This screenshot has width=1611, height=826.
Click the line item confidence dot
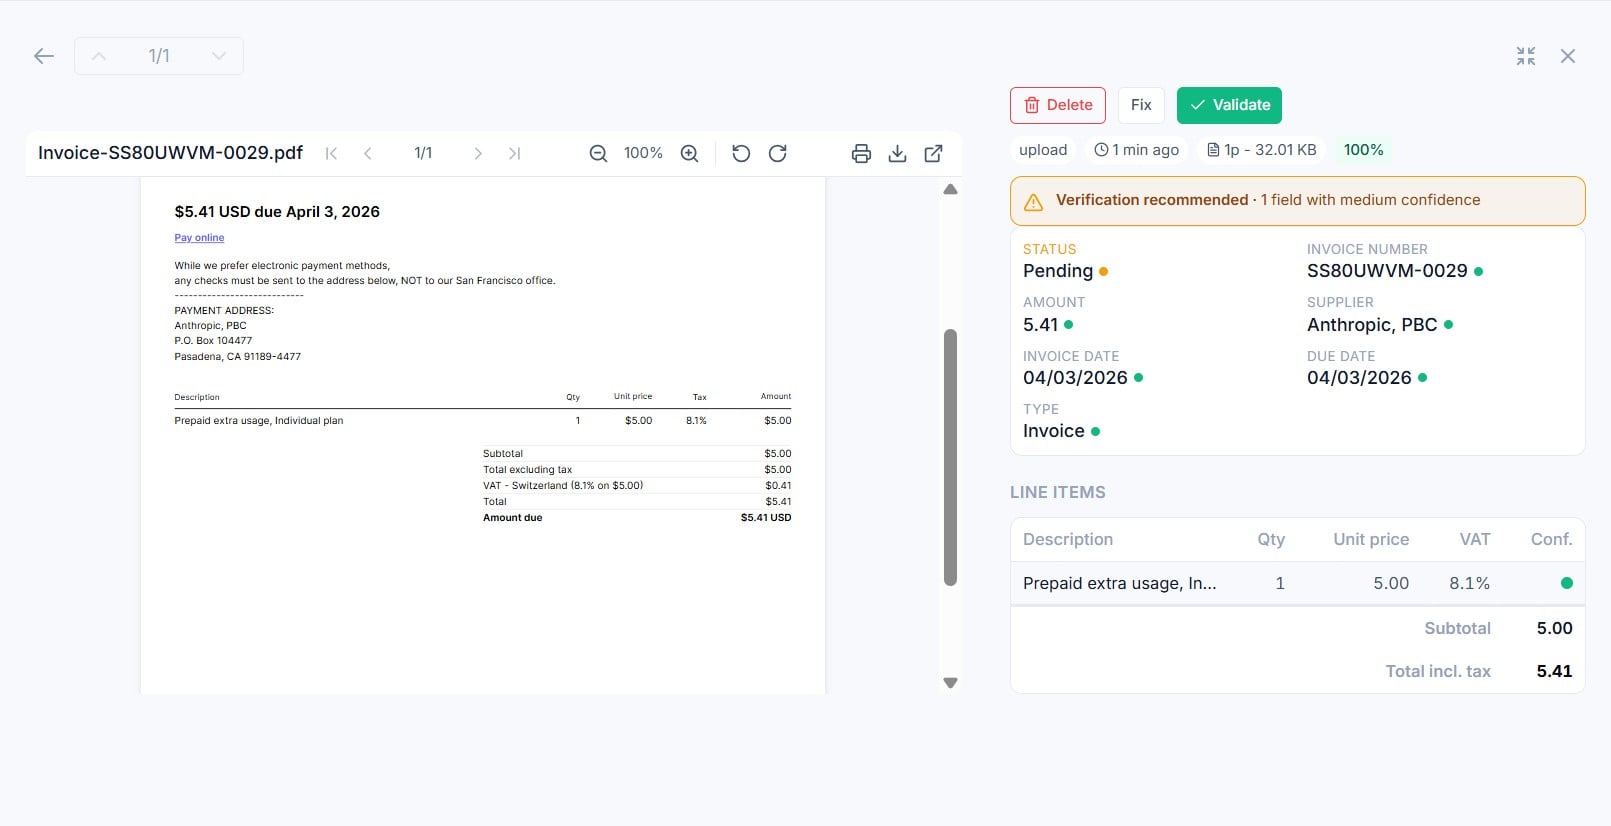coord(1566,583)
